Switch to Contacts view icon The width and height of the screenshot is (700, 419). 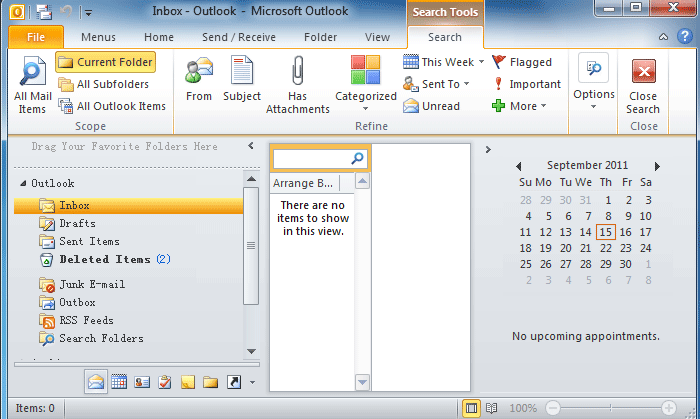click(x=142, y=382)
